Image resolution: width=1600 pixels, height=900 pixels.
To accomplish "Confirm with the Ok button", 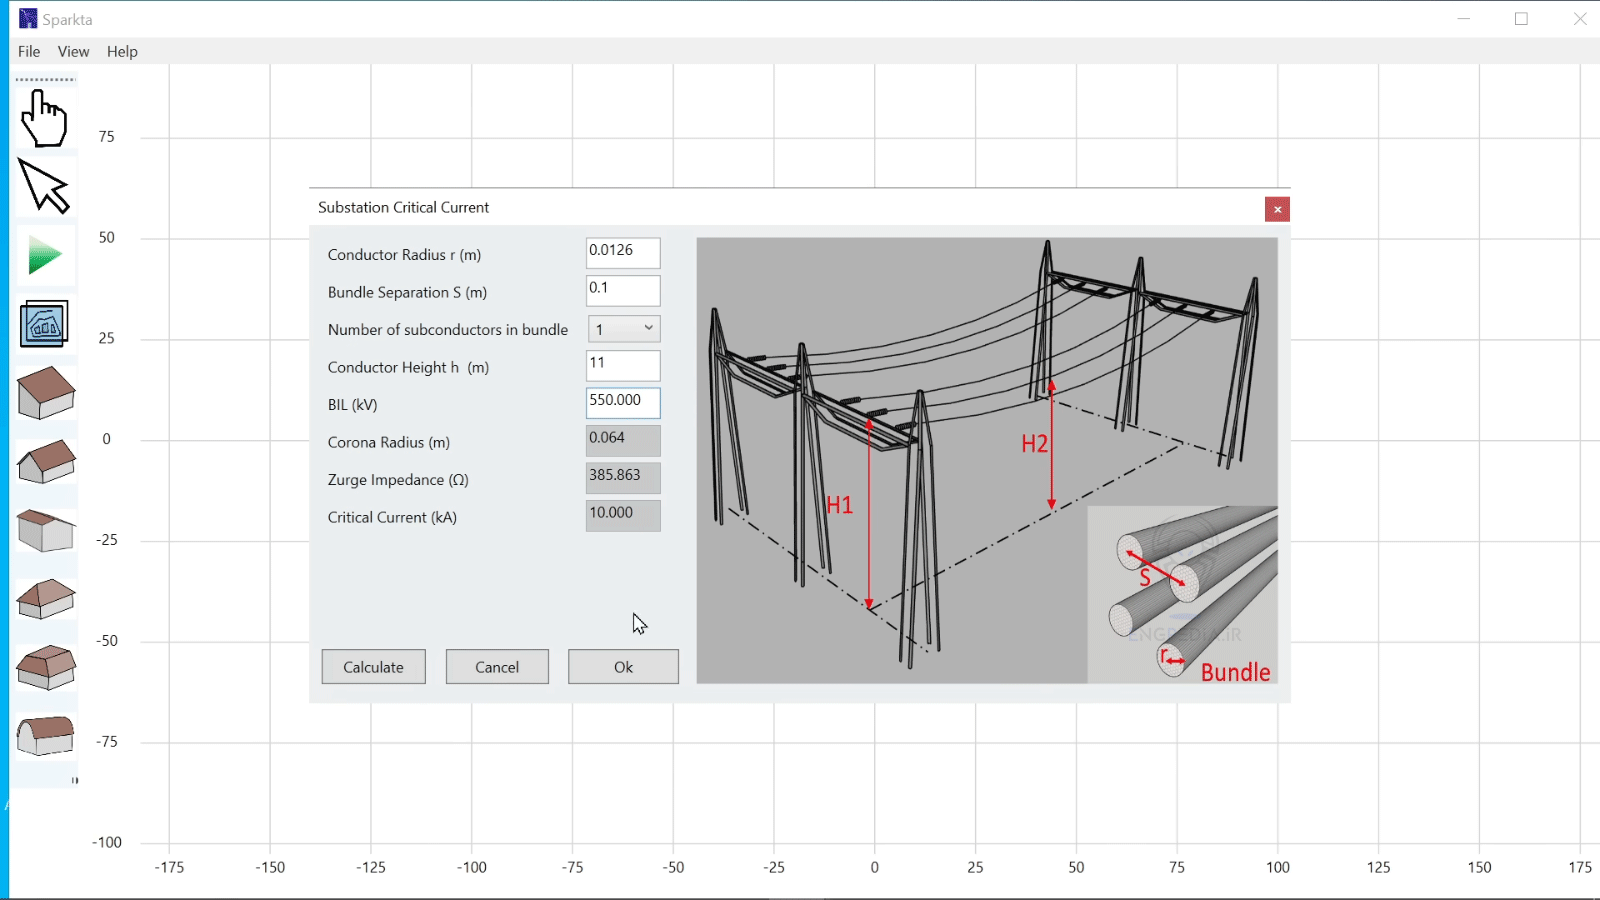I will (x=623, y=667).
